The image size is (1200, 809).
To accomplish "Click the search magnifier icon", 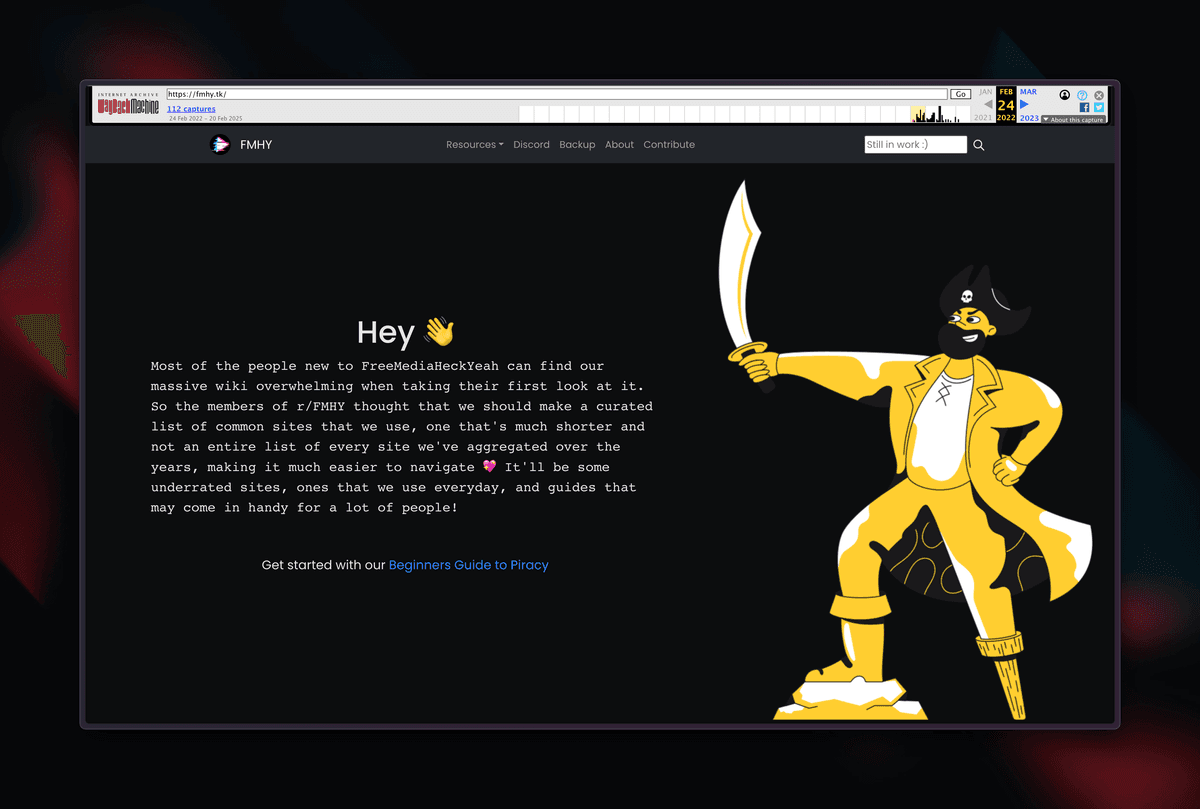I will pyautogui.click(x=979, y=145).
